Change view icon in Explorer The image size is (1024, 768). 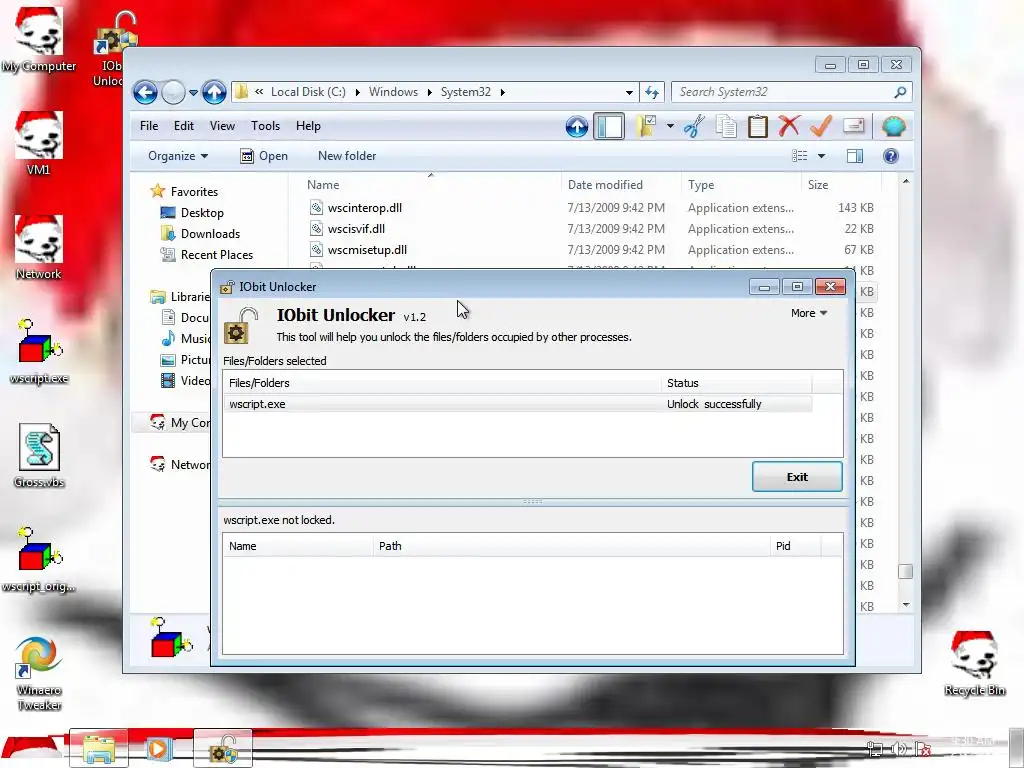(799, 156)
